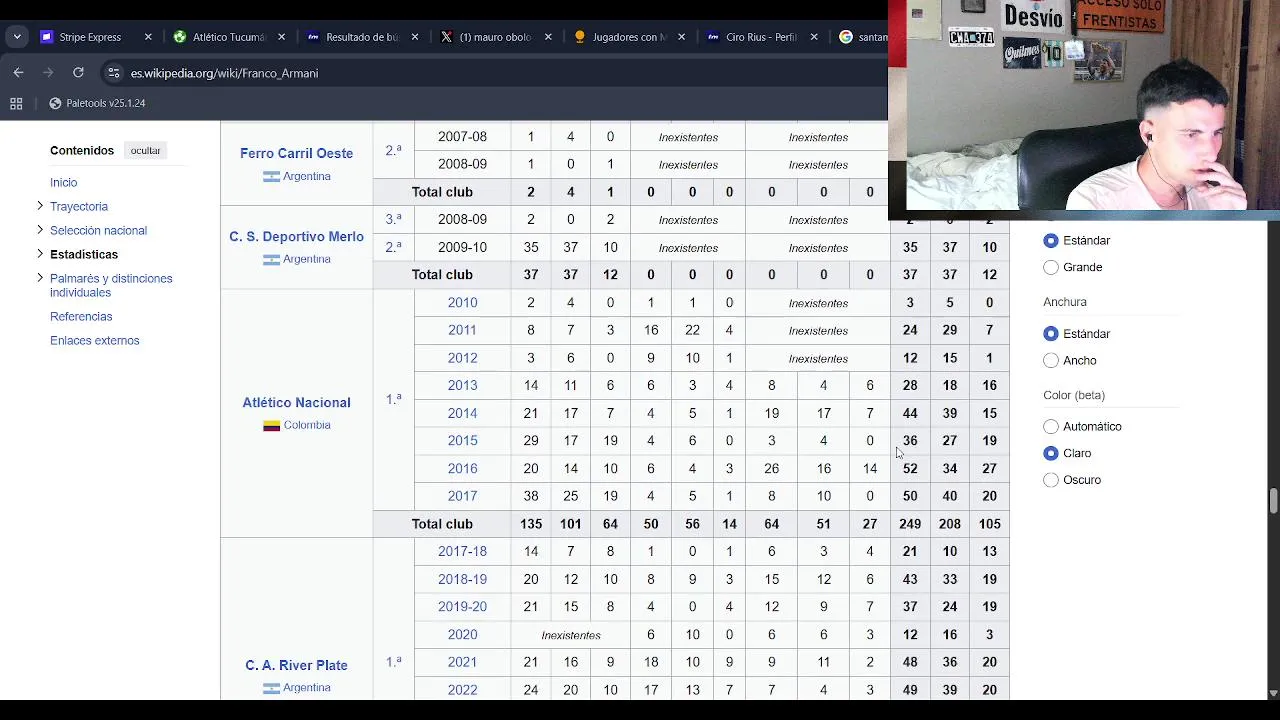The height and width of the screenshot is (720, 1280).
Task: Jump to Palmarés y distinciones individuales
Action: pos(111,285)
